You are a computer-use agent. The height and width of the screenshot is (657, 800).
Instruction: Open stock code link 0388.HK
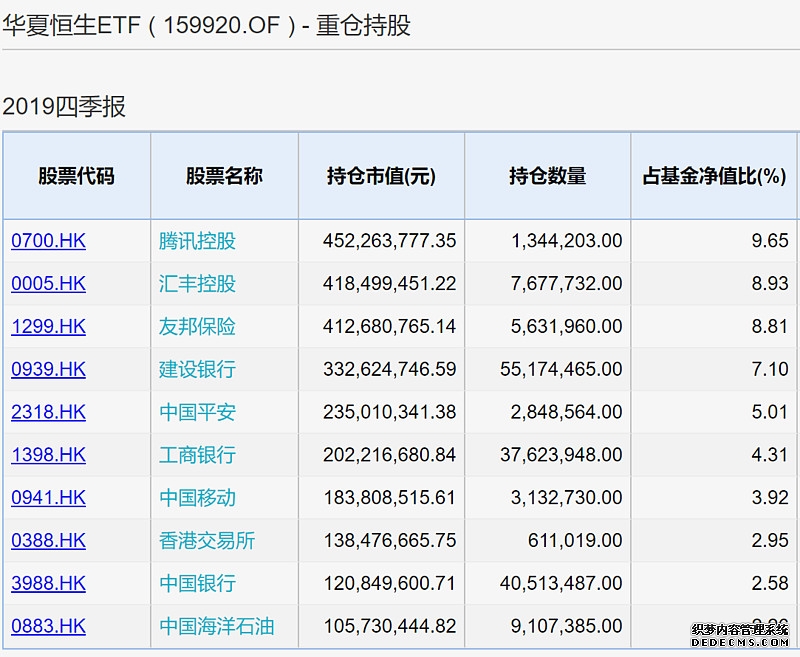point(48,540)
